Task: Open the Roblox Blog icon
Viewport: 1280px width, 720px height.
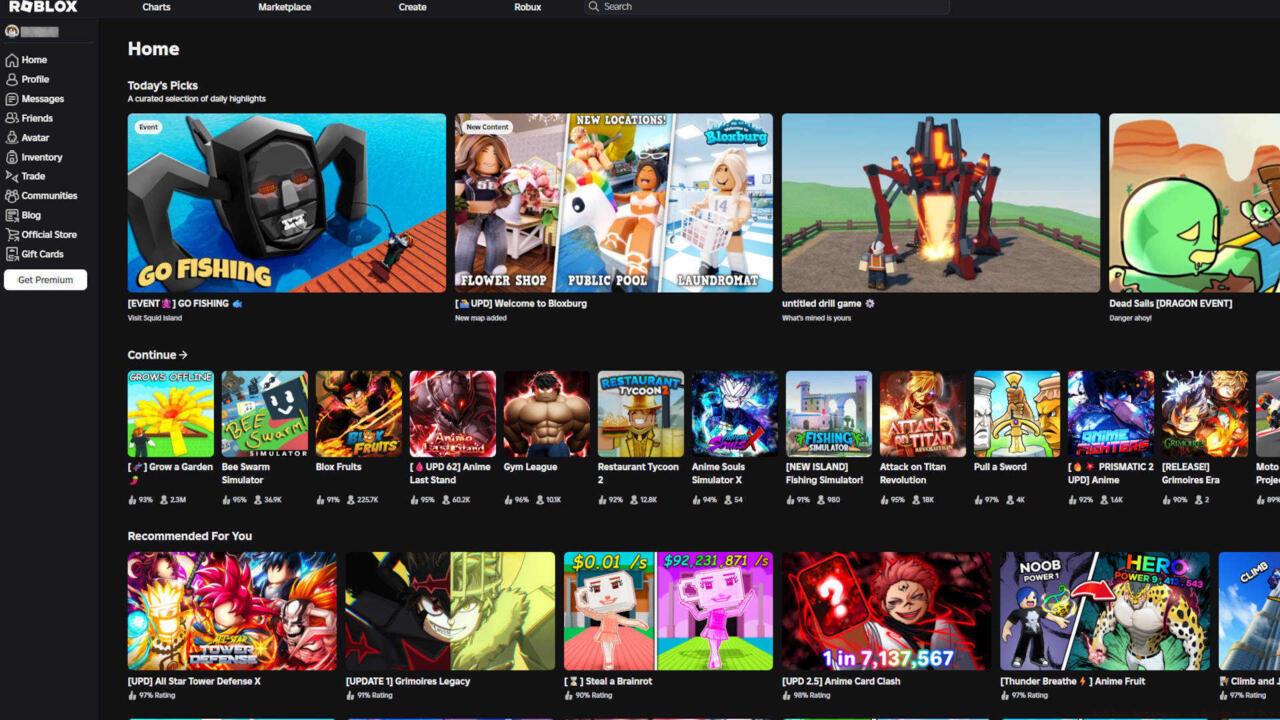Action: coord(14,214)
